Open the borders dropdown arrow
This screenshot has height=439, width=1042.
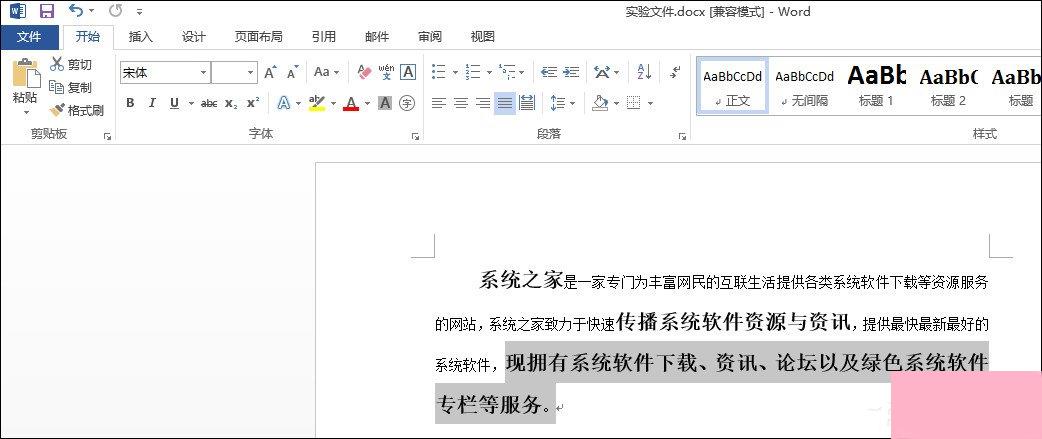650,104
